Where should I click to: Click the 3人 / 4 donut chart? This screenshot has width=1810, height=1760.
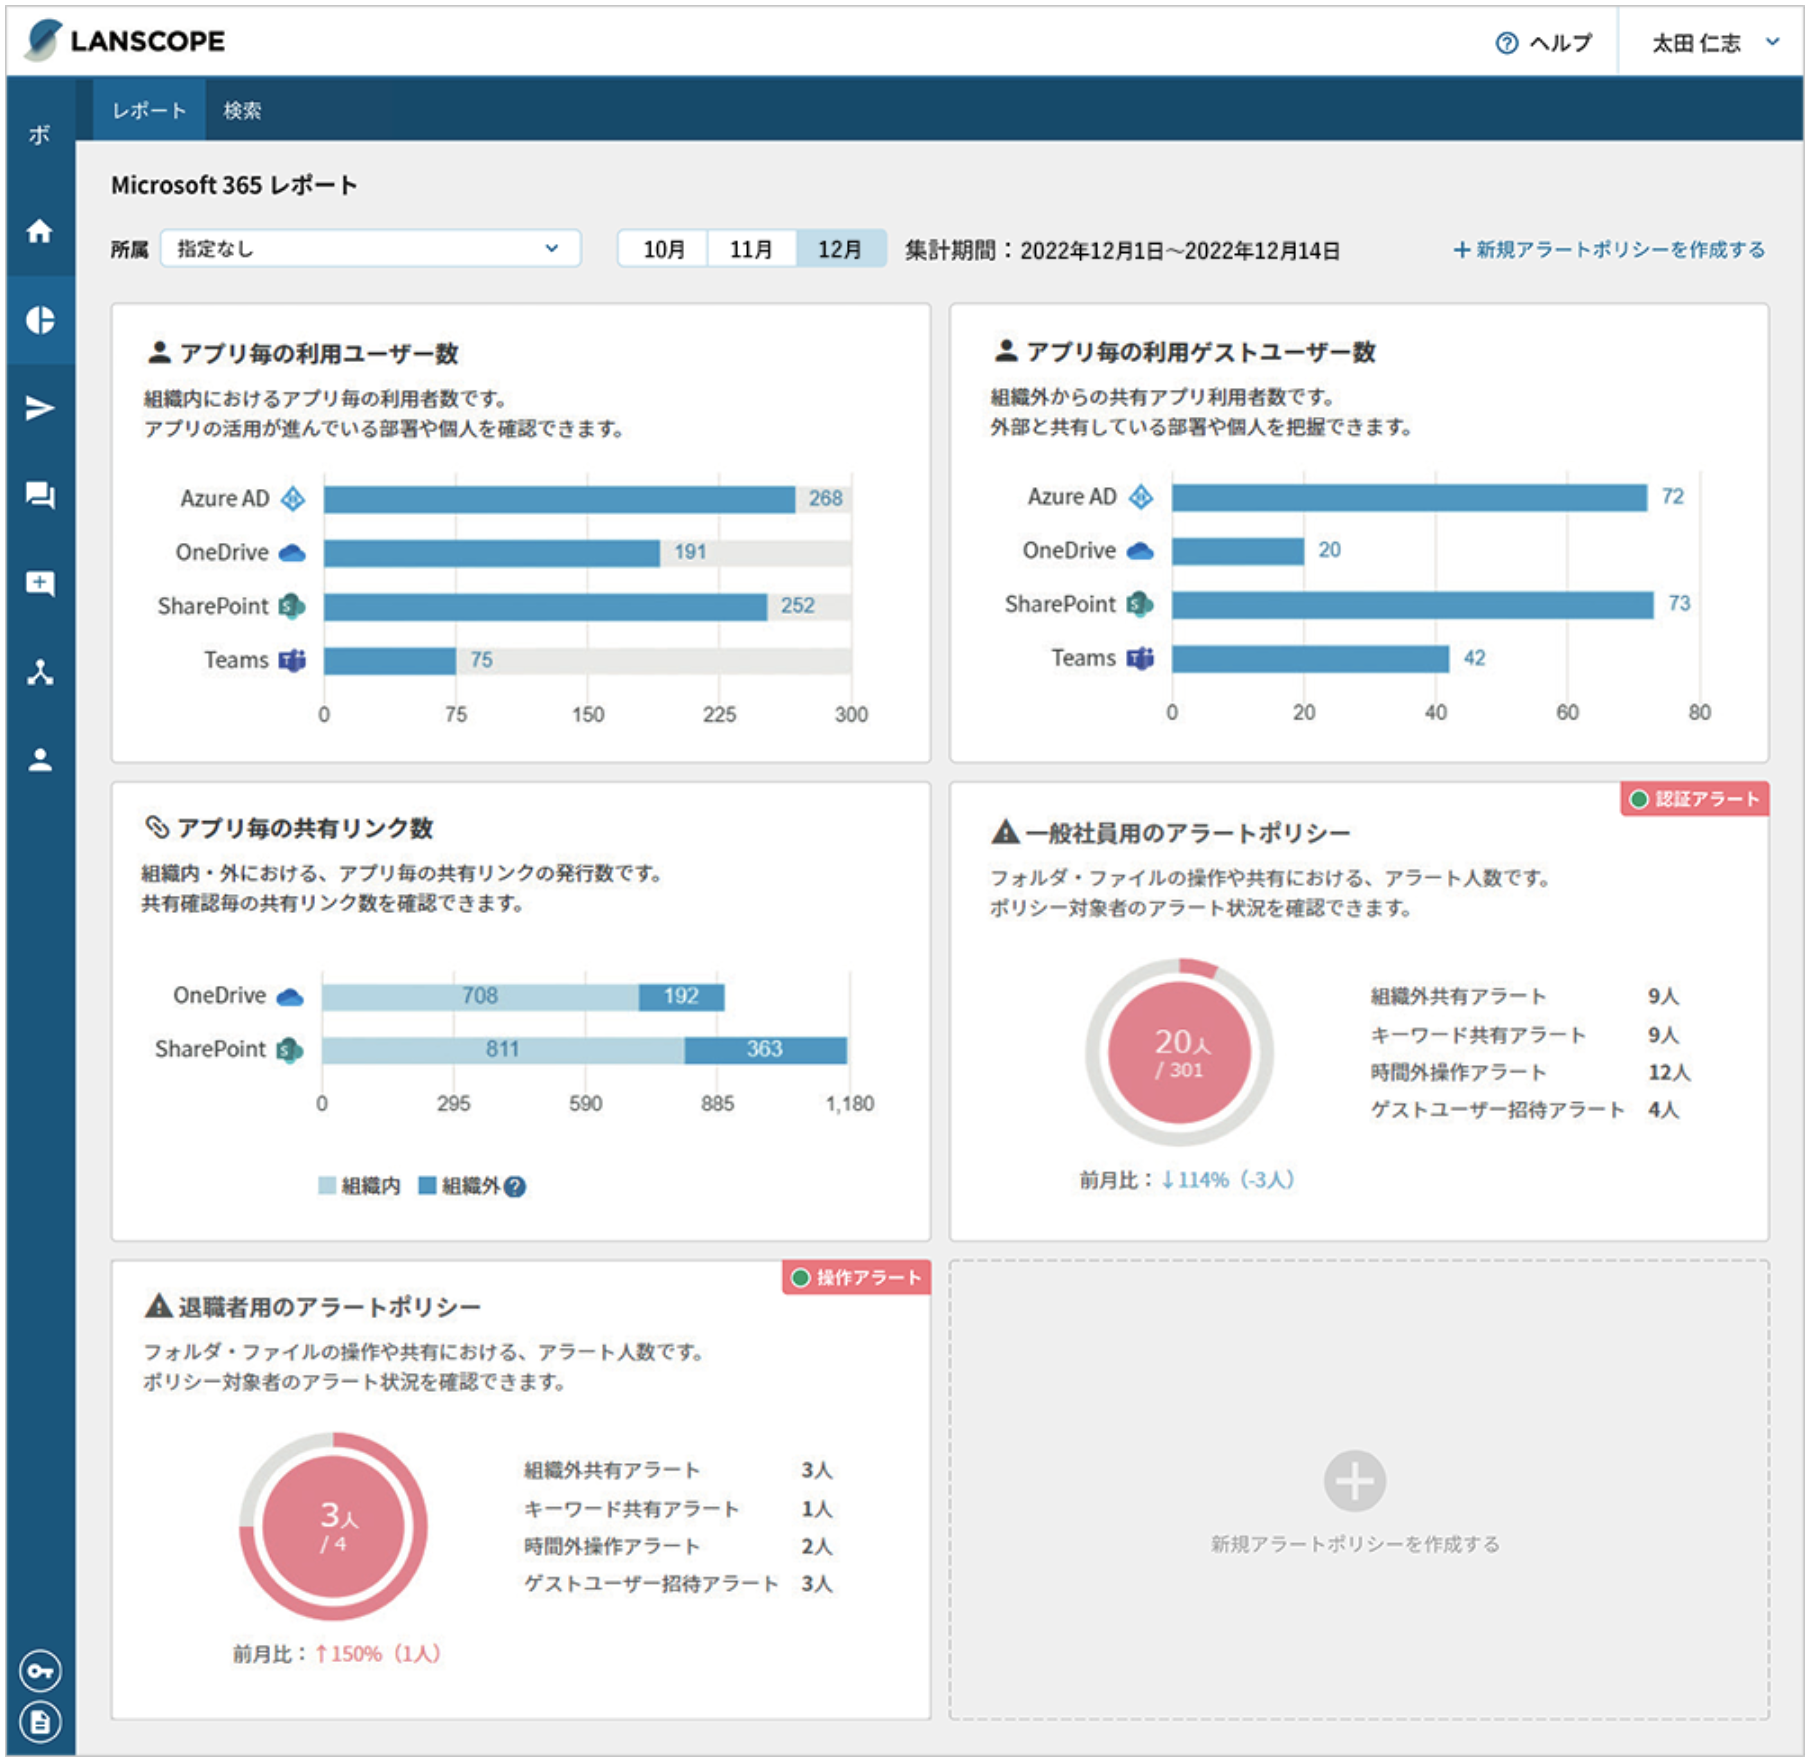click(x=333, y=1527)
